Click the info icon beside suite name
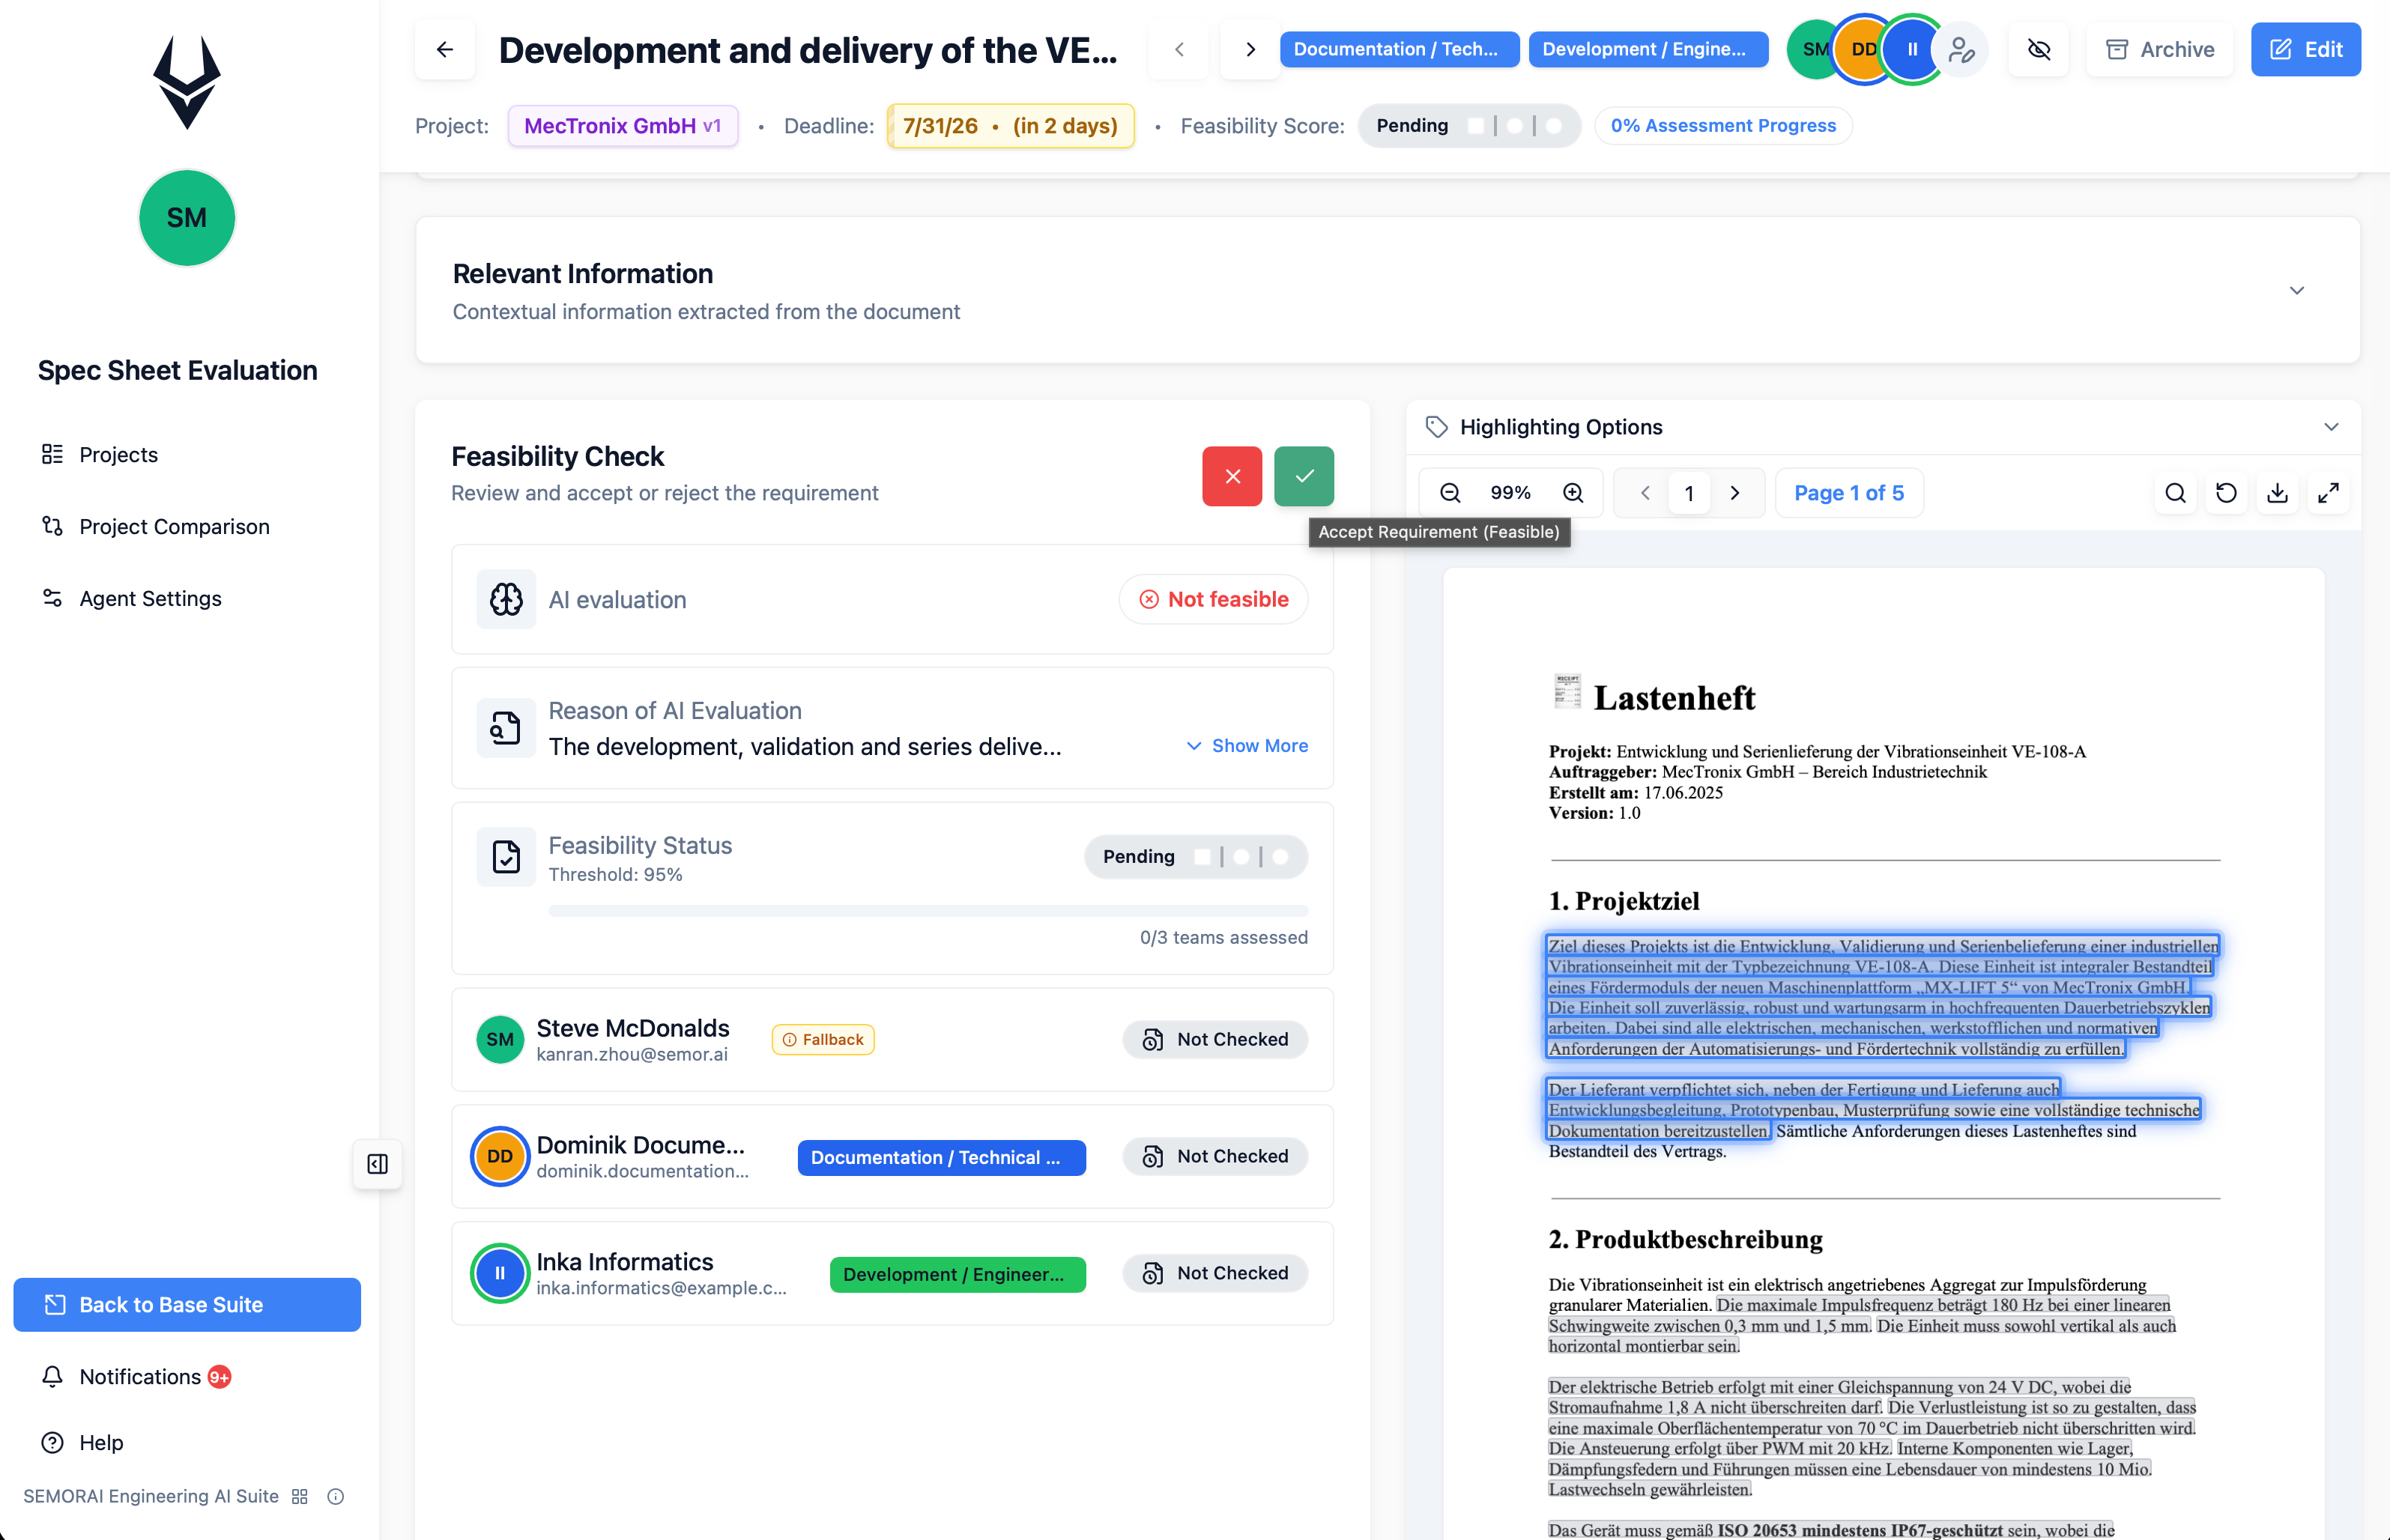Image resolution: width=2390 pixels, height=1540 pixels. 336,1496
